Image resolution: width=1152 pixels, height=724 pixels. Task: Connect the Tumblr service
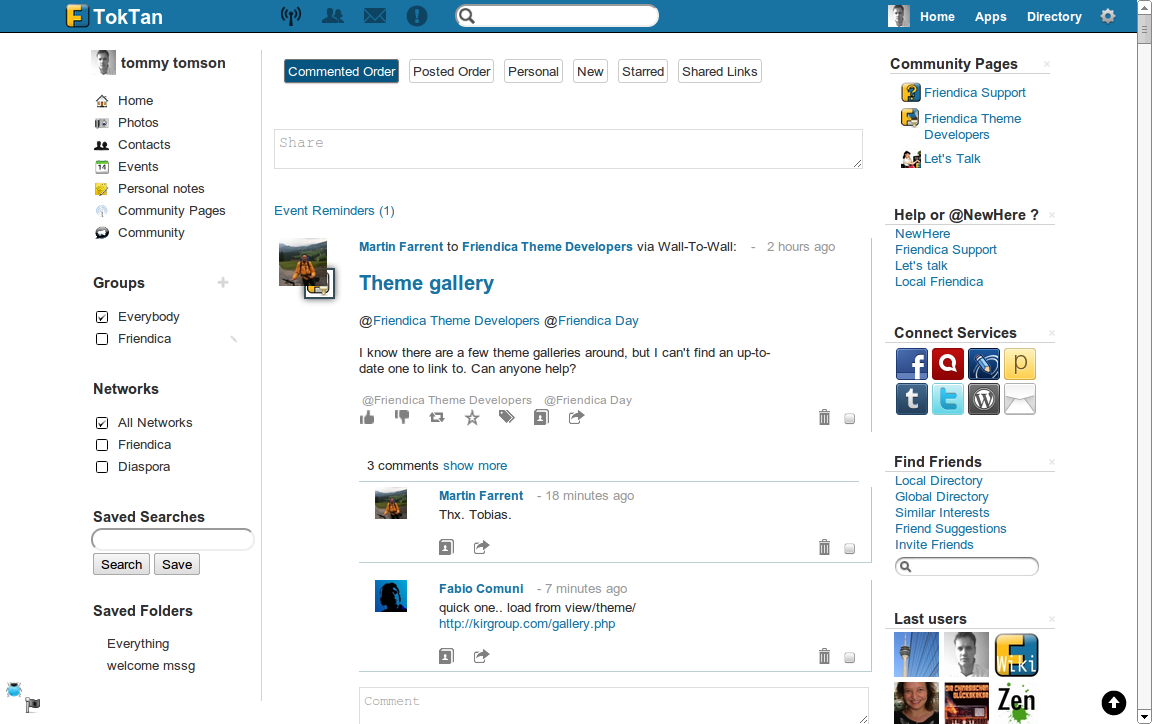(x=912, y=399)
